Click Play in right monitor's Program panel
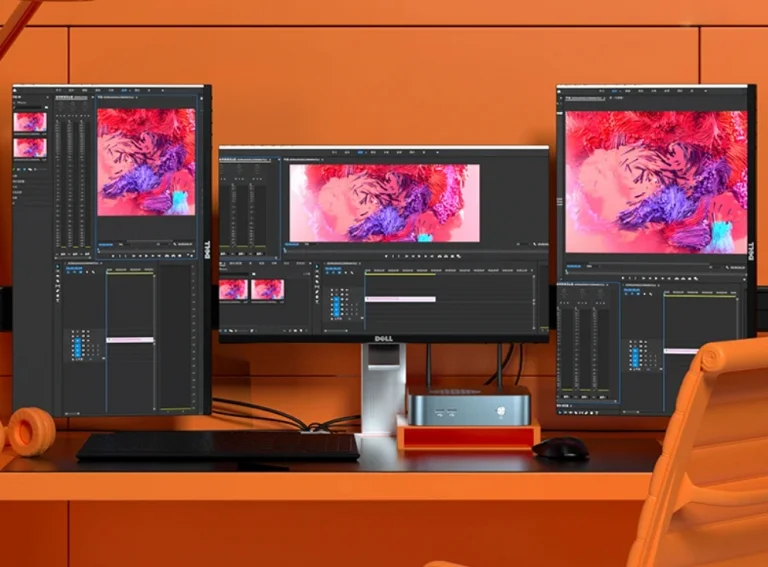768x567 pixels. click(656, 279)
